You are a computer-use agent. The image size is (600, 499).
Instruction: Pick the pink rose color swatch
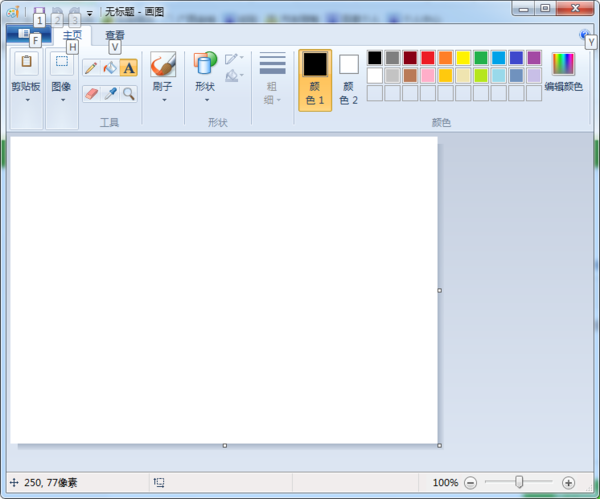(x=428, y=76)
